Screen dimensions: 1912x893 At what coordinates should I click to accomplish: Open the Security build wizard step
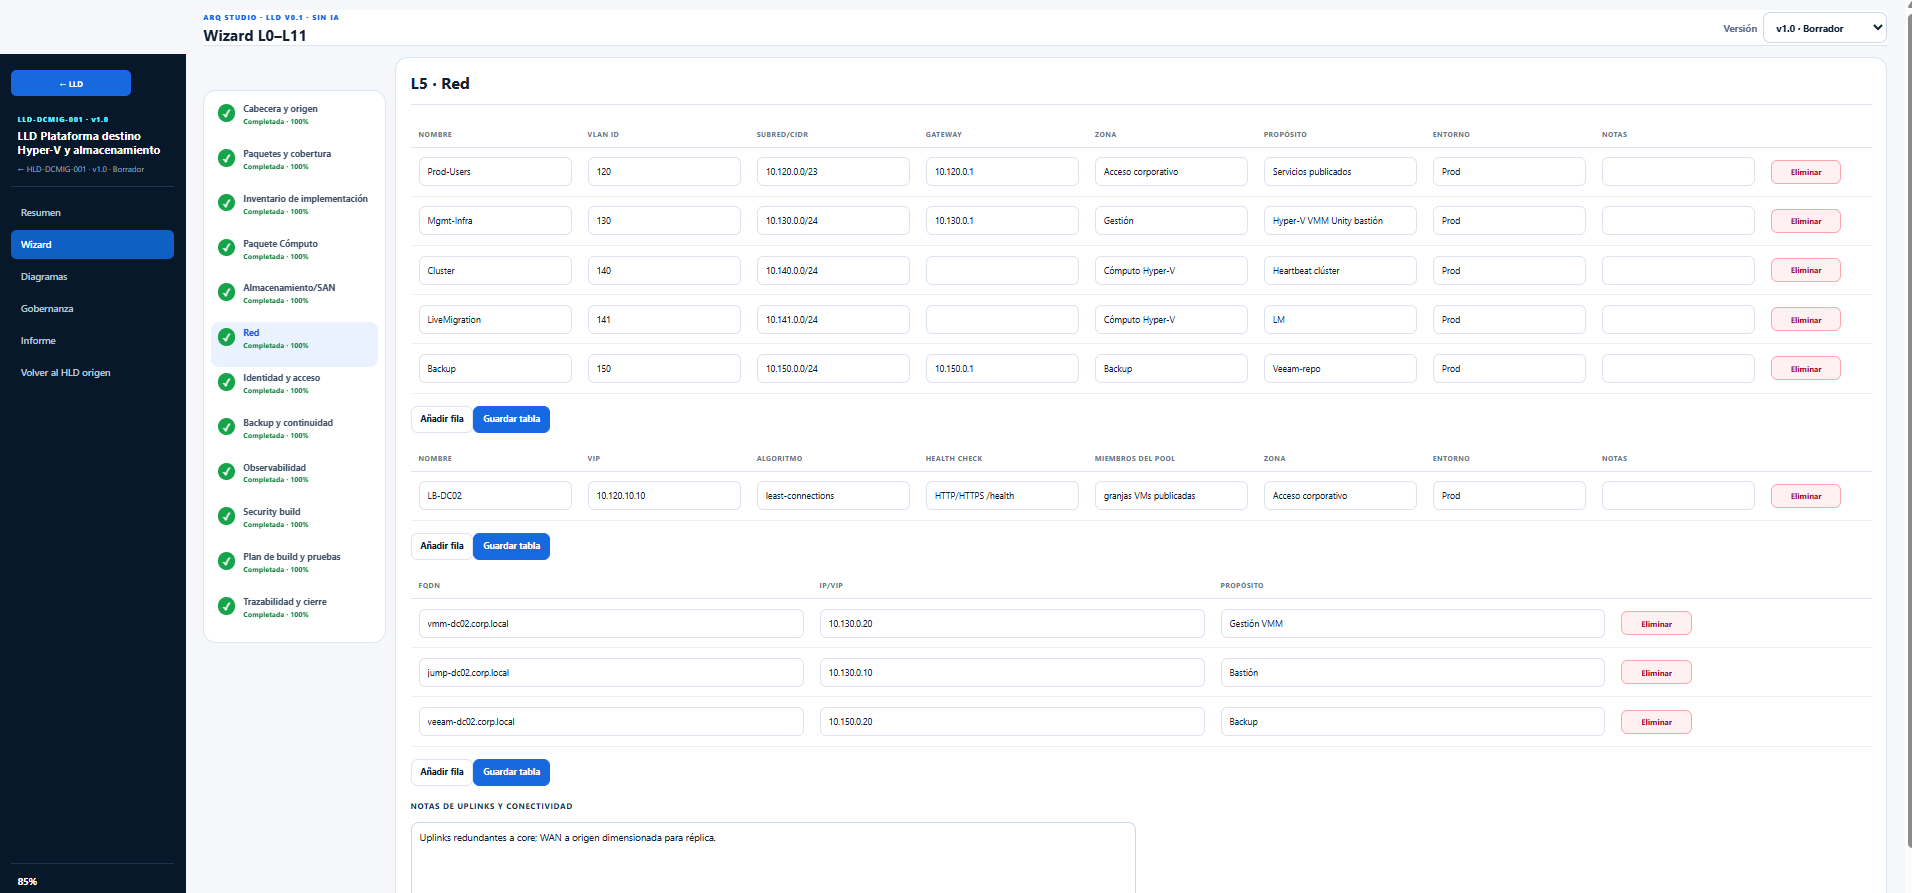[294, 517]
